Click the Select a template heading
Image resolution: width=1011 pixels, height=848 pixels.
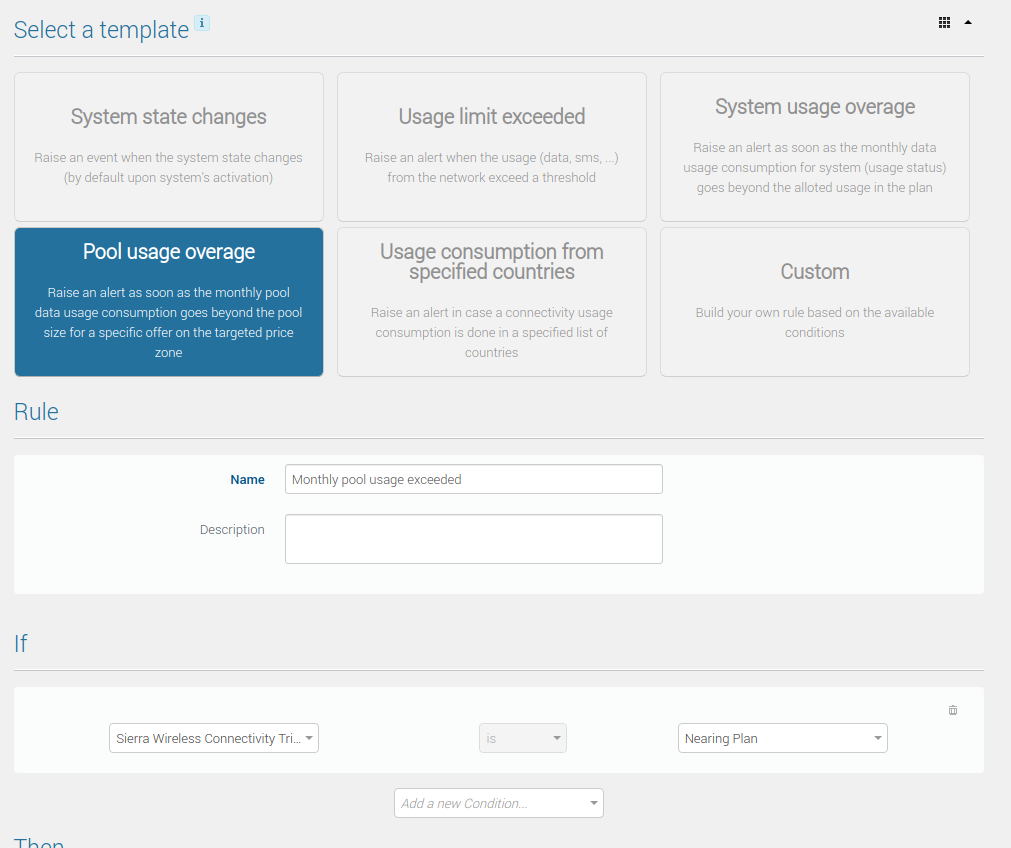101,30
